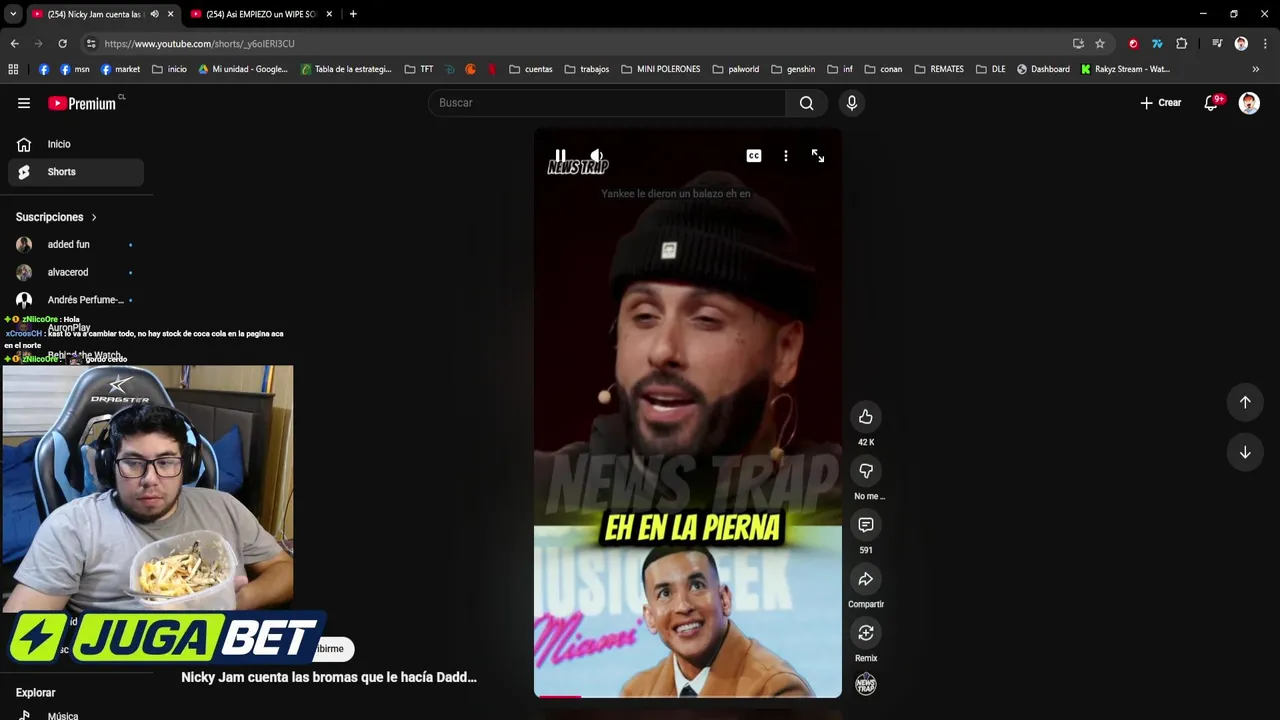The image size is (1280, 720).
Task: Select Inicio in the sidebar
Action: (76, 144)
